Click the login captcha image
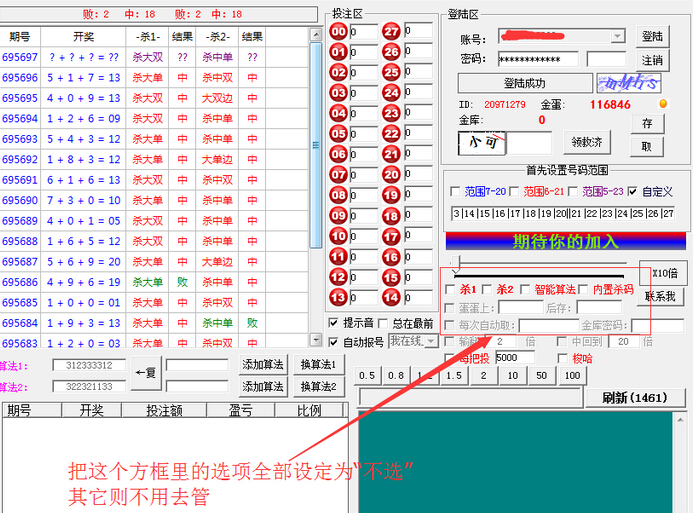The width and height of the screenshot is (693, 513). (629, 83)
